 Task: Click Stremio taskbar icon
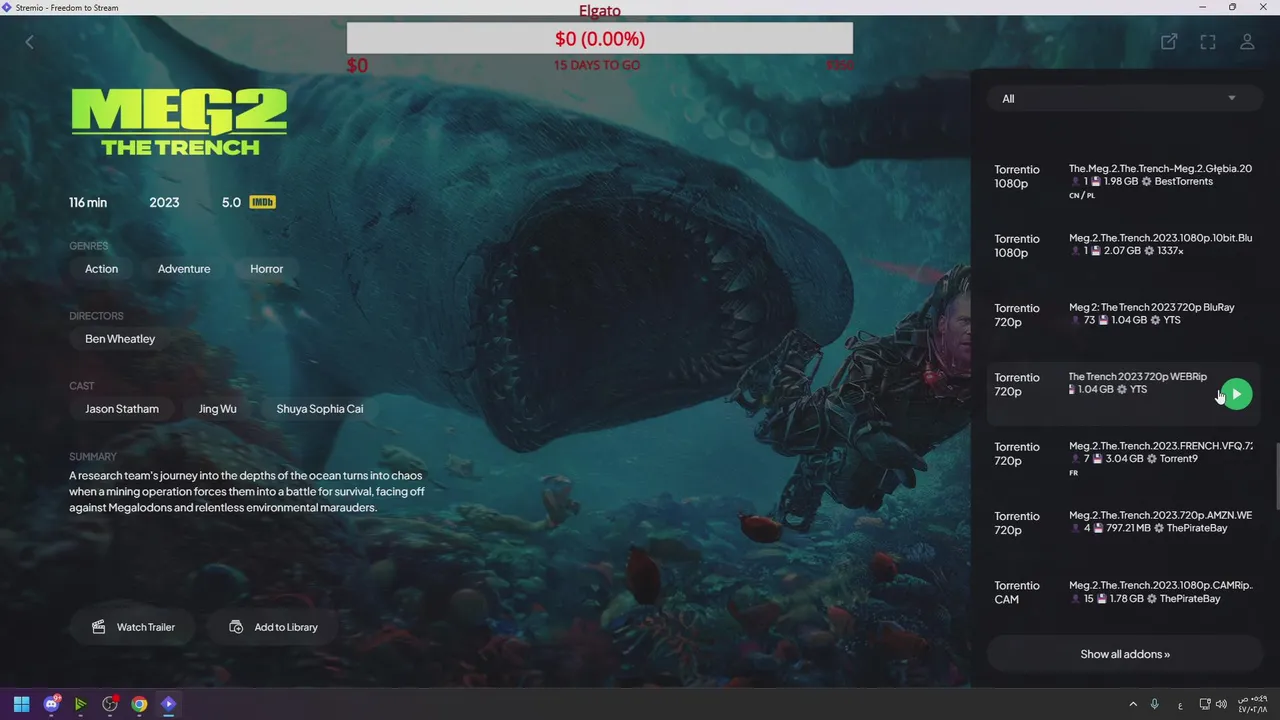point(168,704)
